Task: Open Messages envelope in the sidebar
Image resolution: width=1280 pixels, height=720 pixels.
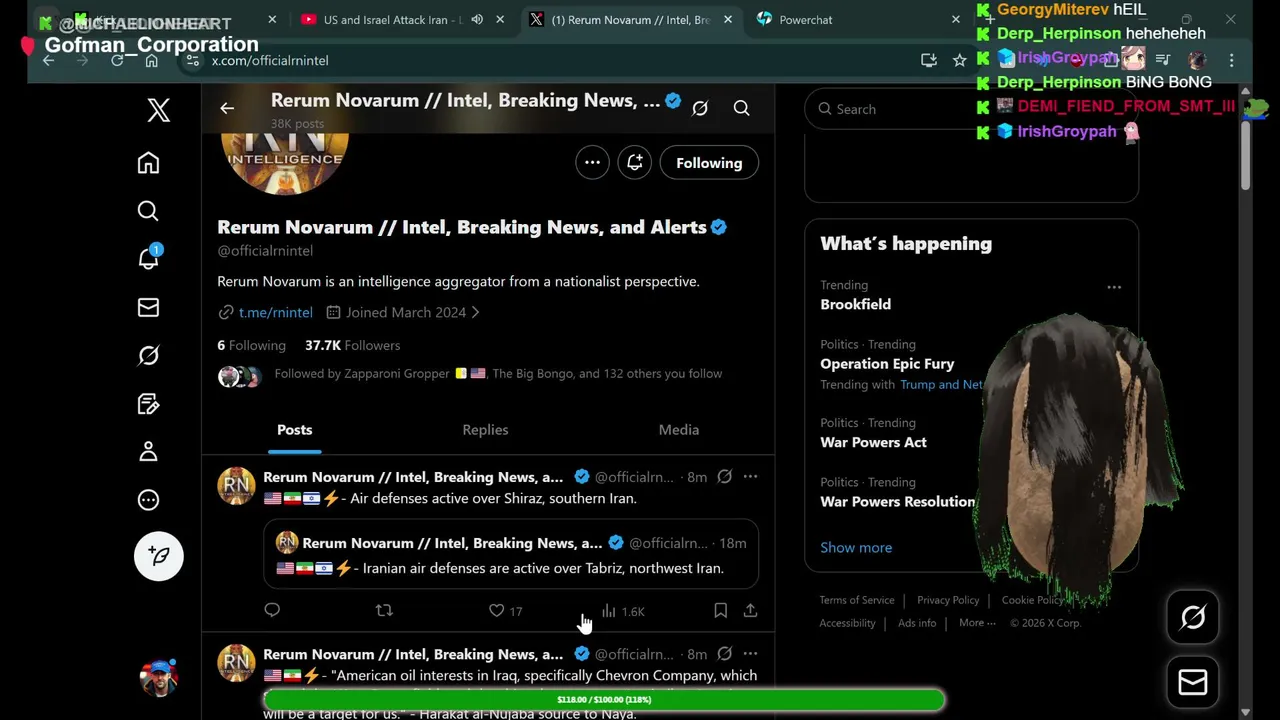Action: pyautogui.click(x=148, y=307)
